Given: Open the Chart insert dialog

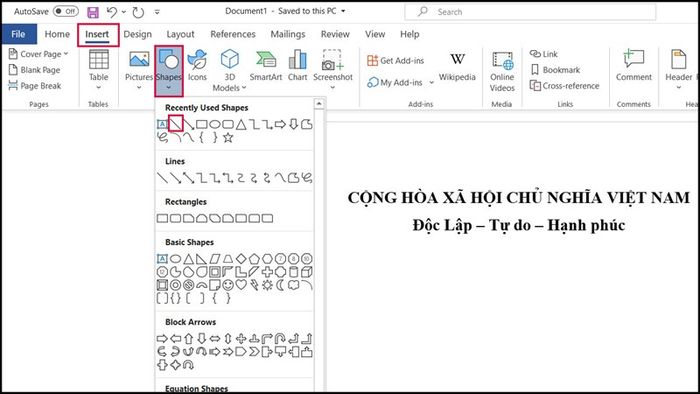Looking at the screenshot, I should [x=297, y=66].
